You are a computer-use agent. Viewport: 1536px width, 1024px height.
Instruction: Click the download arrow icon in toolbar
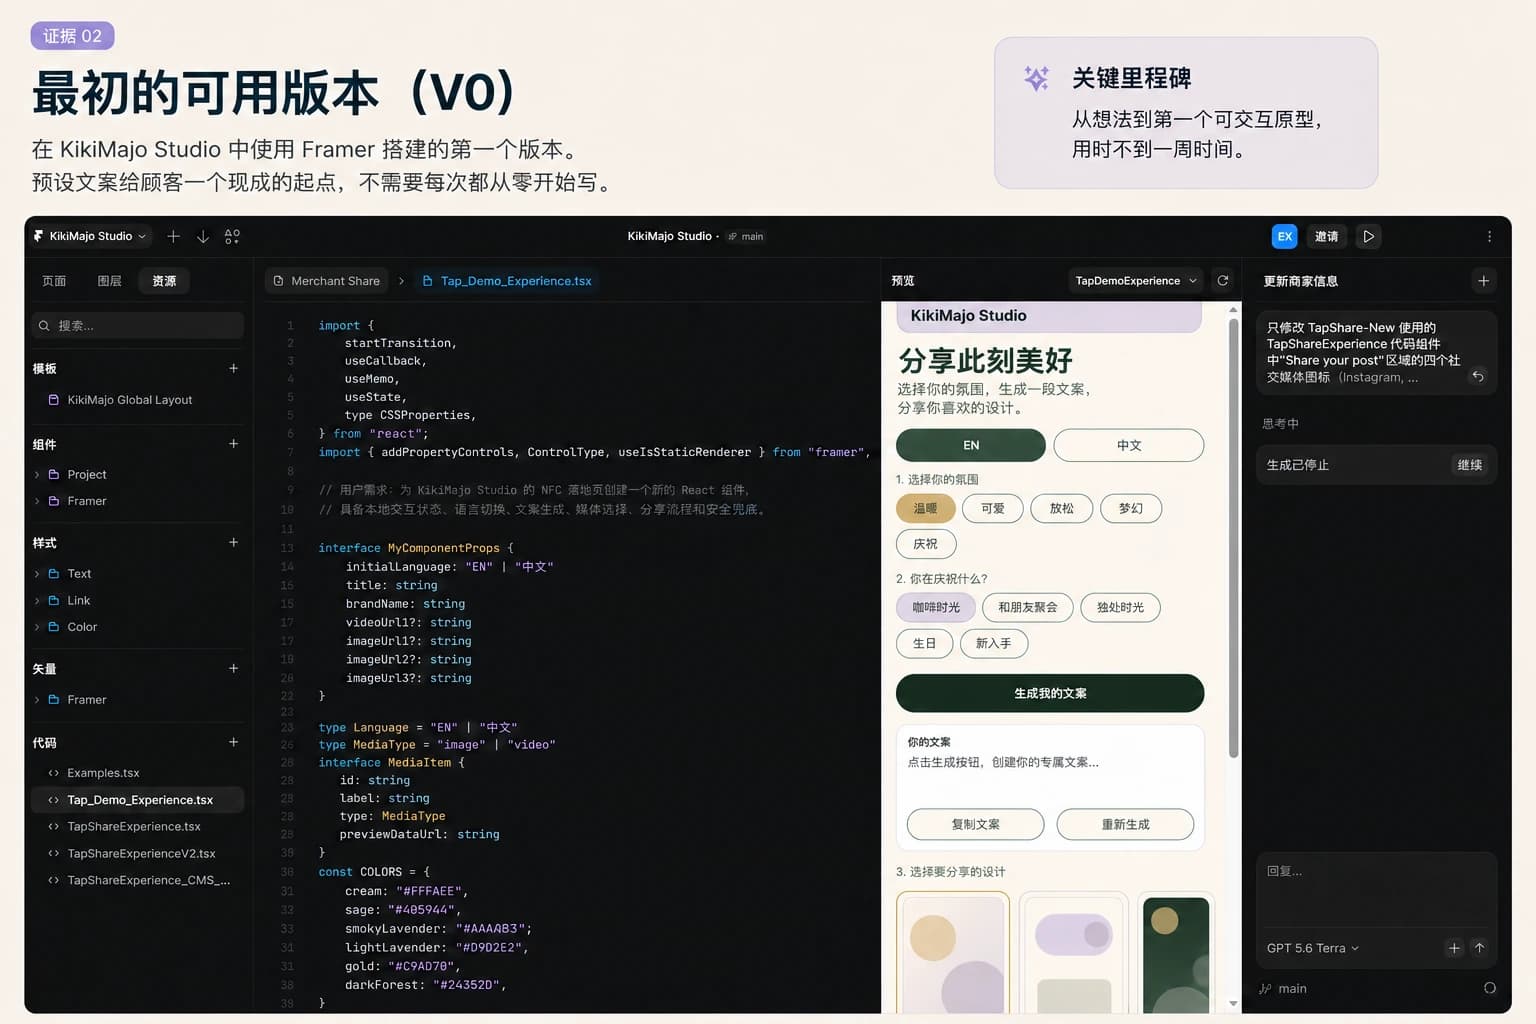(x=203, y=236)
